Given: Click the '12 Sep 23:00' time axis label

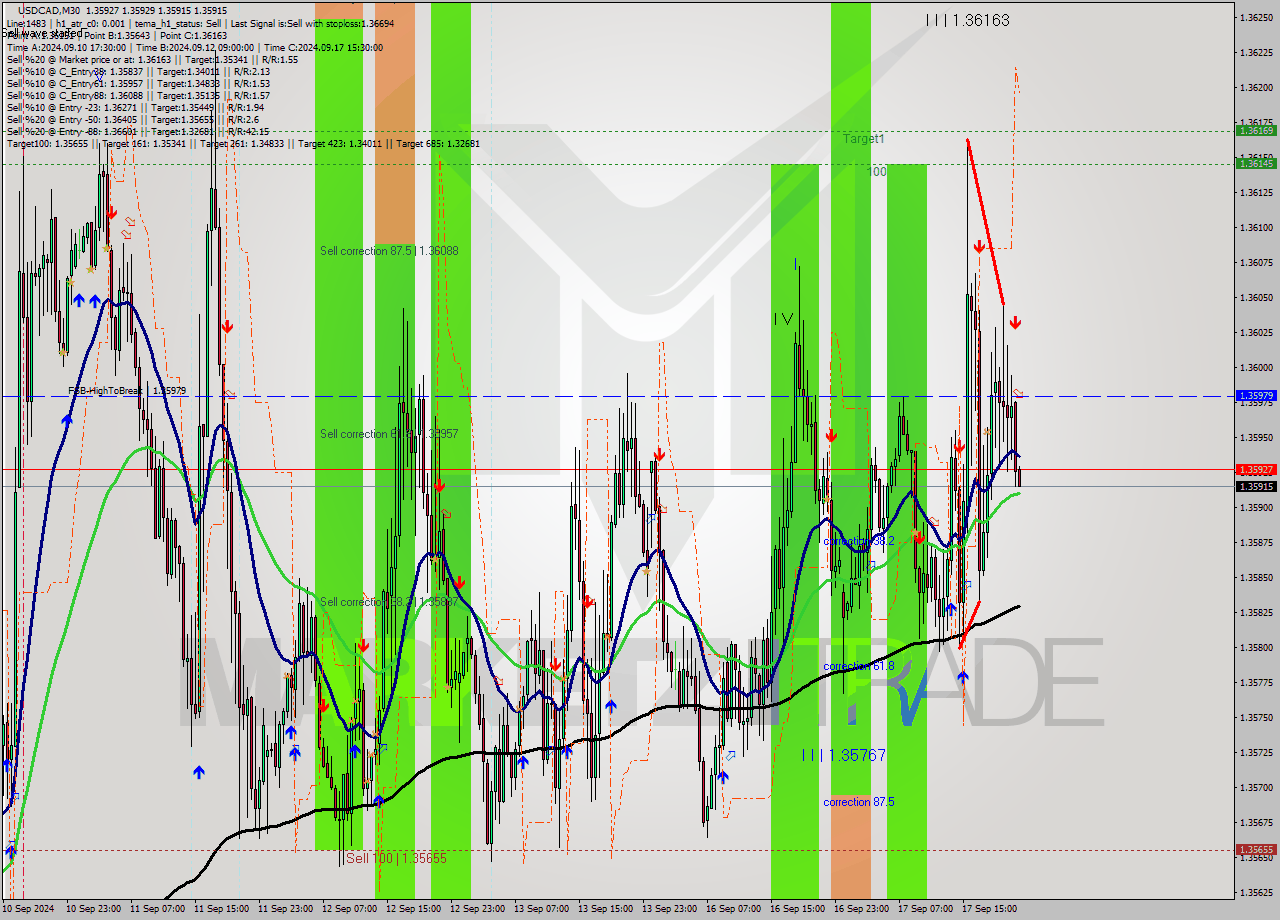Looking at the screenshot, I should coord(477,909).
